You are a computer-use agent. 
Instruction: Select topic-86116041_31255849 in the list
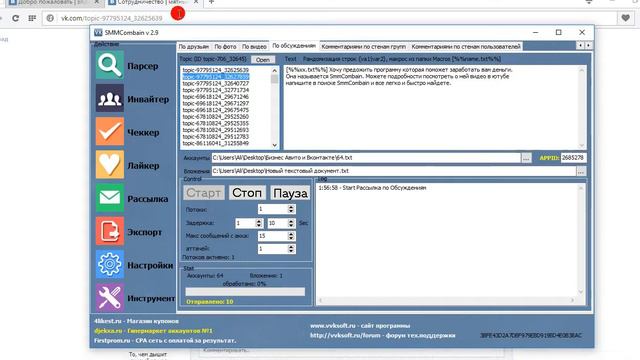(x=216, y=143)
